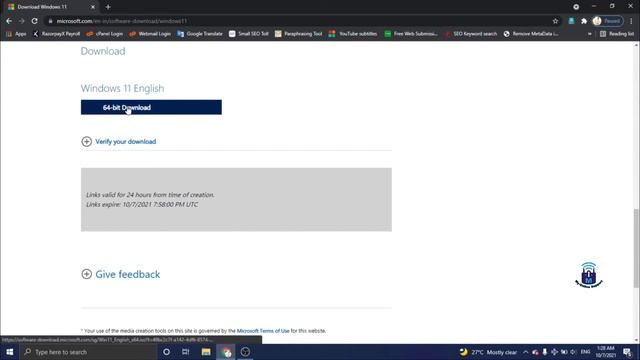Open the Remove MetaData bookmark

tap(531, 34)
